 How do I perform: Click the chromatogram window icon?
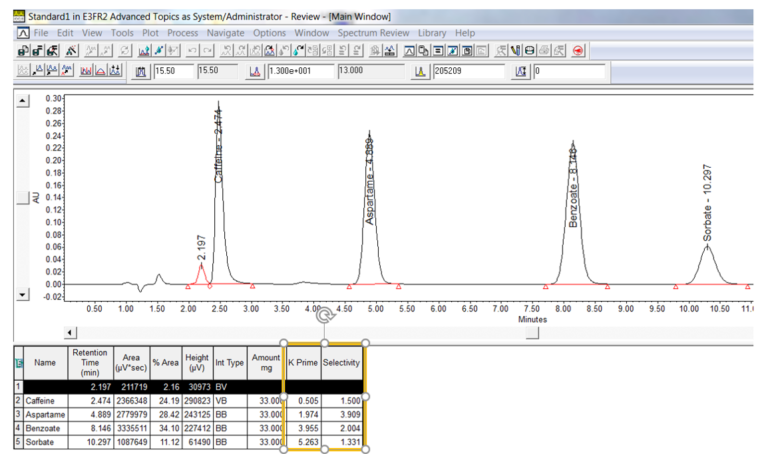click(409, 50)
